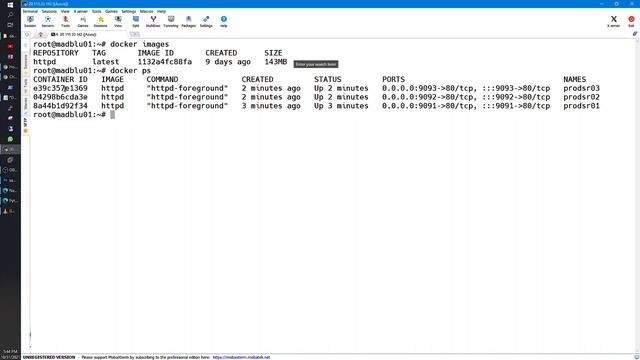Open the X server menu

tap(80, 11)
